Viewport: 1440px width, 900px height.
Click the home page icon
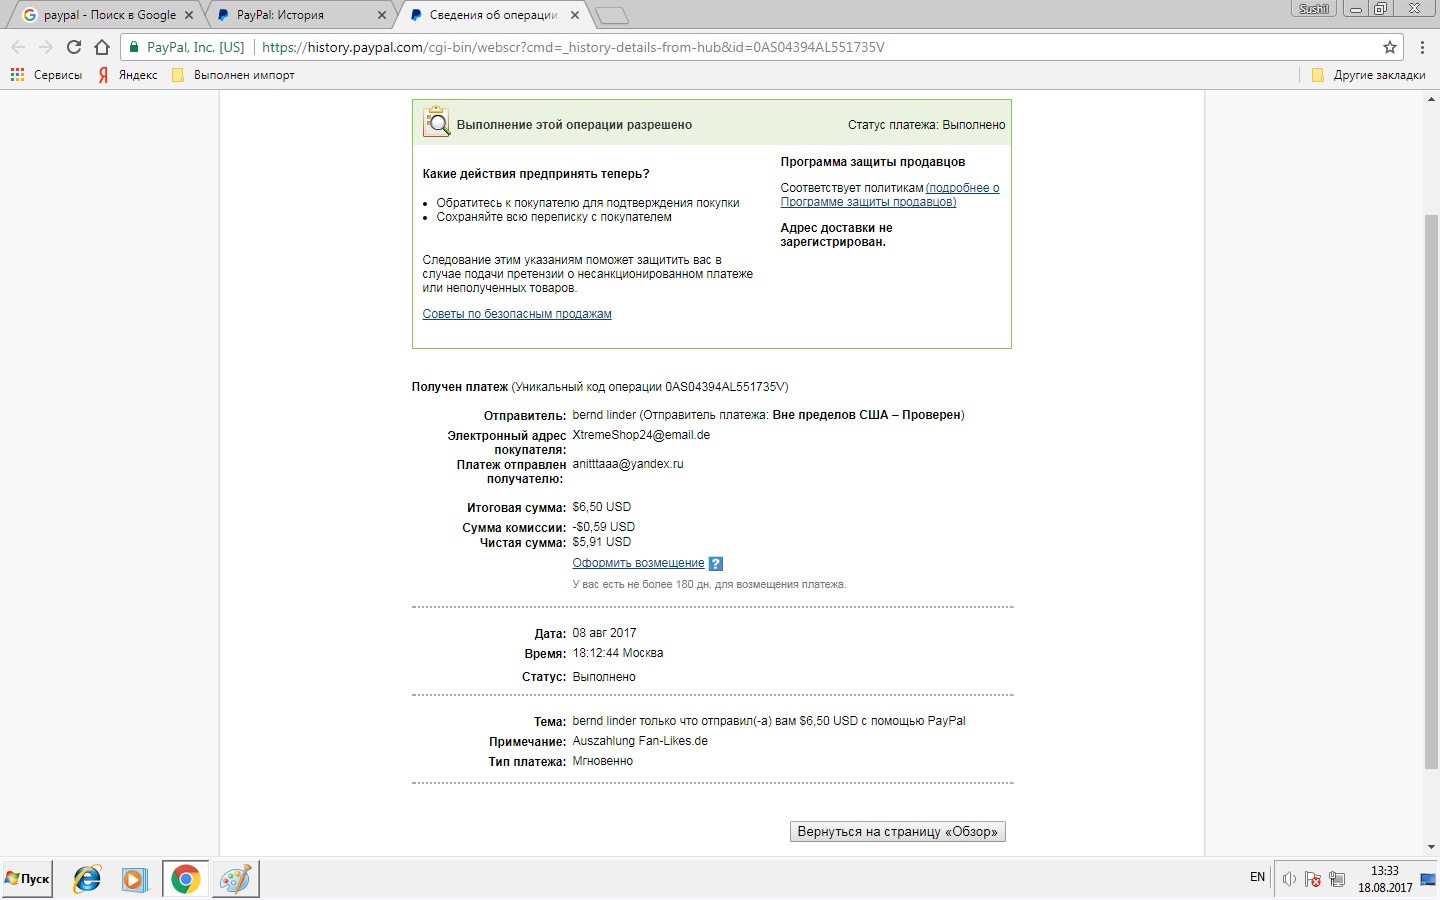click(102, 47)
